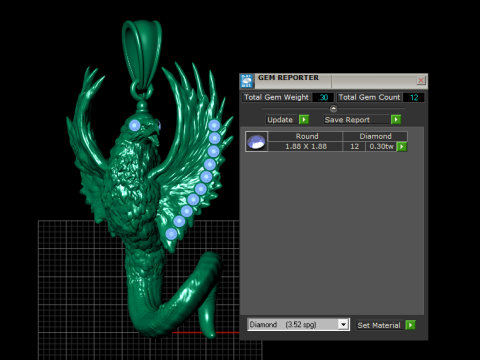The image size is (480, 360).
Task: Click the green arrow next to Update
Action: click(304, 120)
